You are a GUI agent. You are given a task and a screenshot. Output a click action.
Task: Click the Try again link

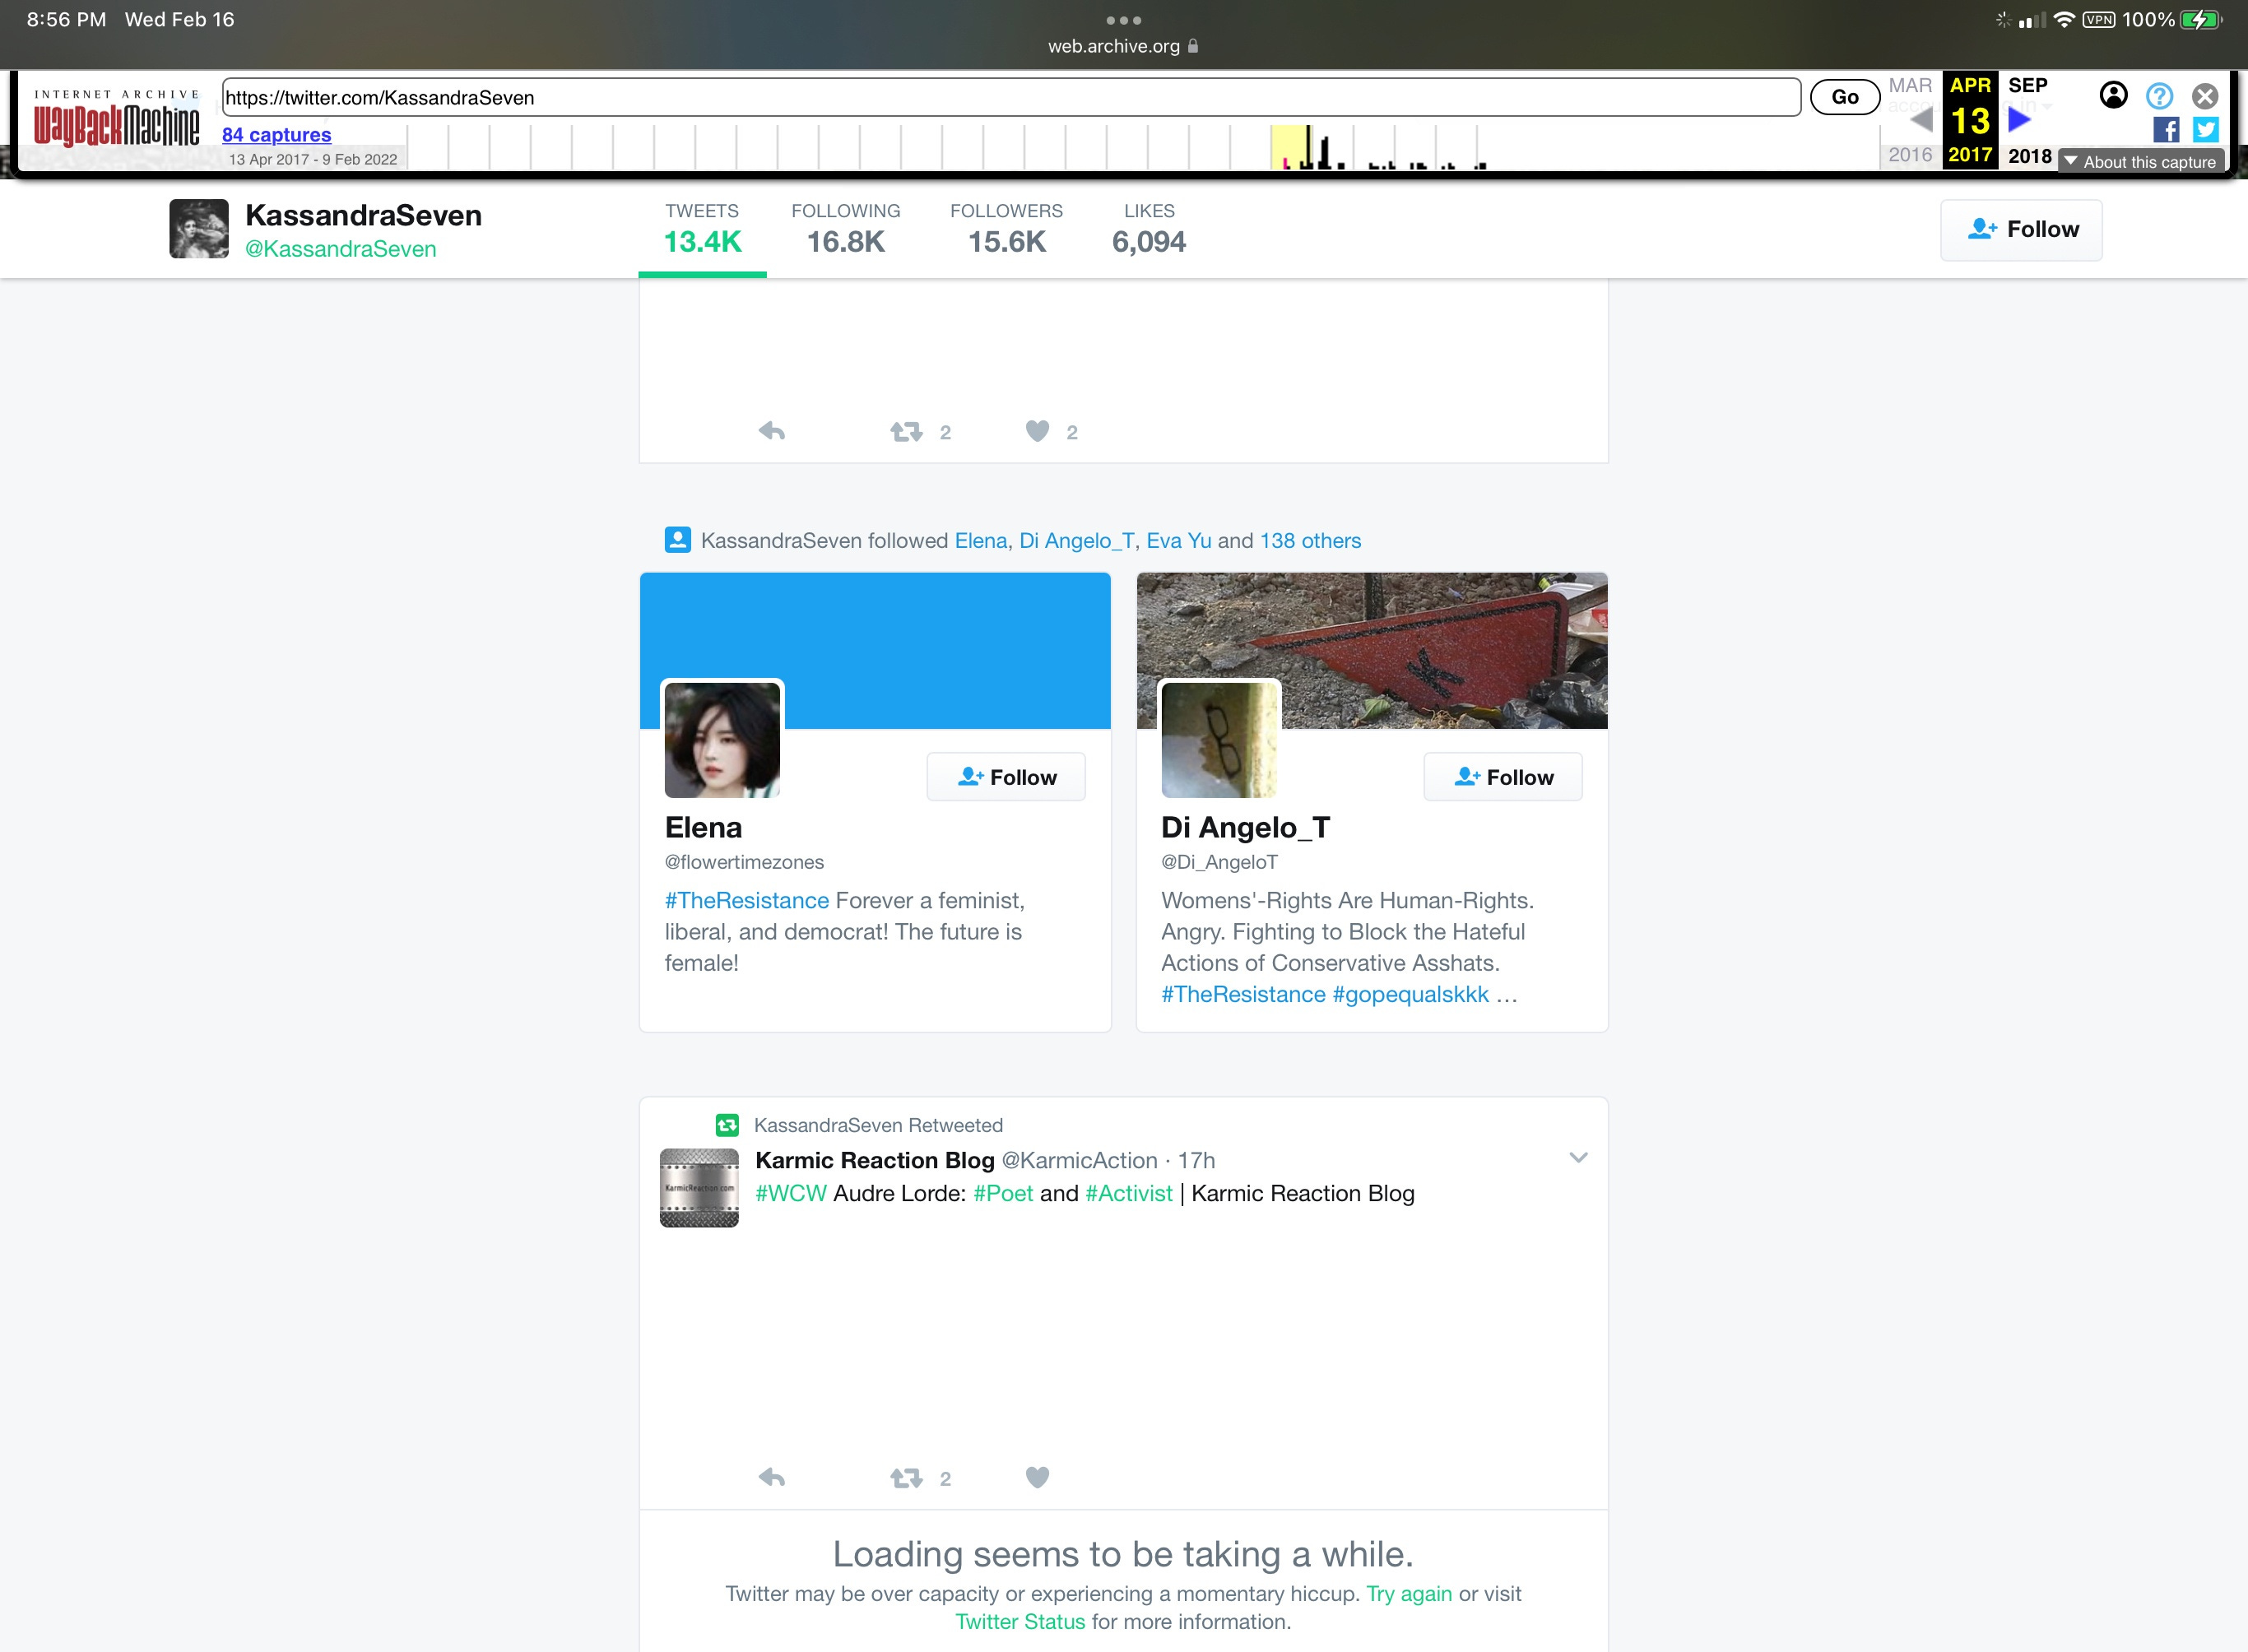pyautogui.click(x=1409, y=1594)
